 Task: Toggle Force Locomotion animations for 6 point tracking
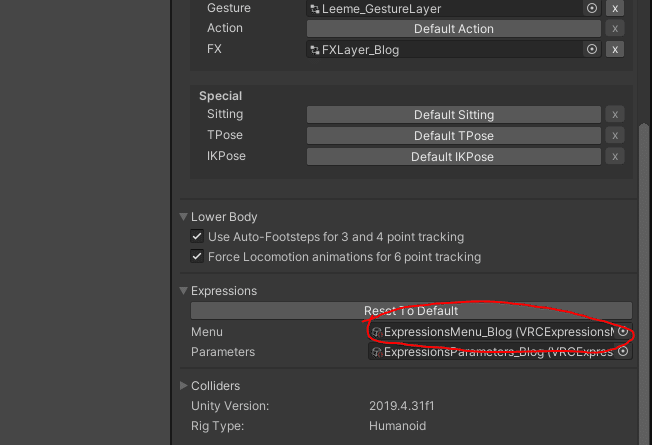pos(197,256)
